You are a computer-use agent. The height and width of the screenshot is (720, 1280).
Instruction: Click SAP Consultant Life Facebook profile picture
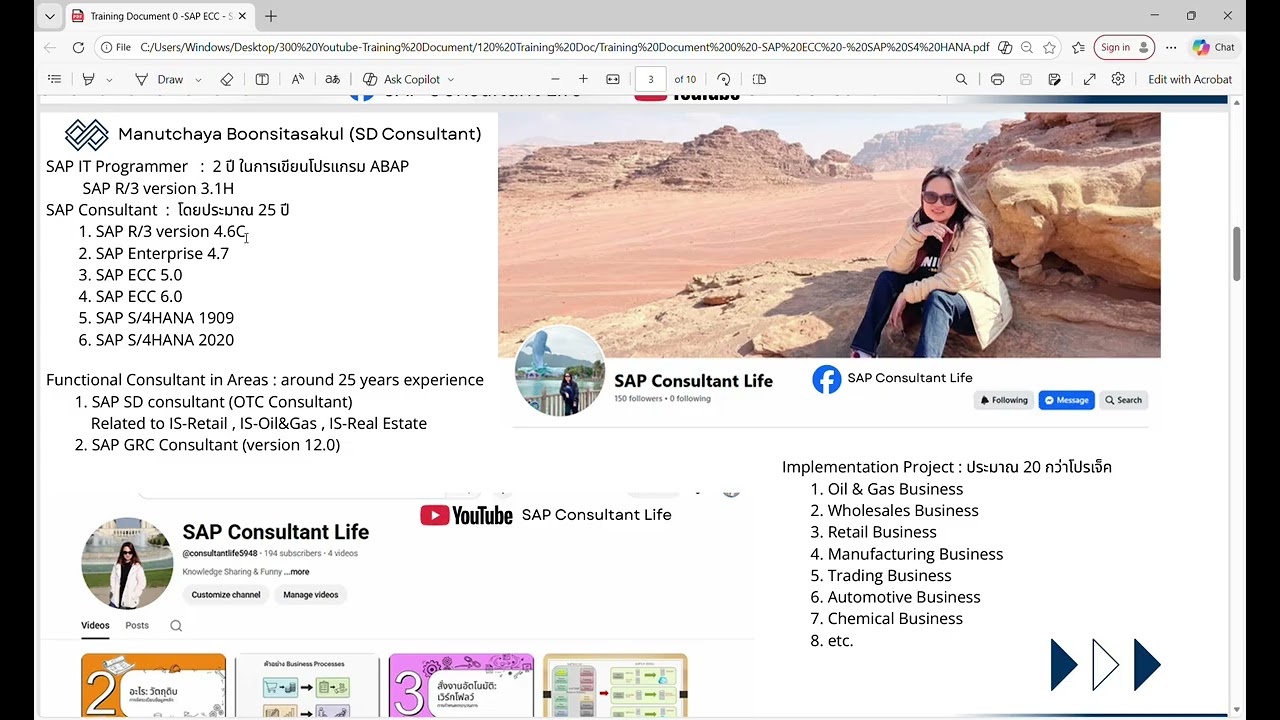559,371
